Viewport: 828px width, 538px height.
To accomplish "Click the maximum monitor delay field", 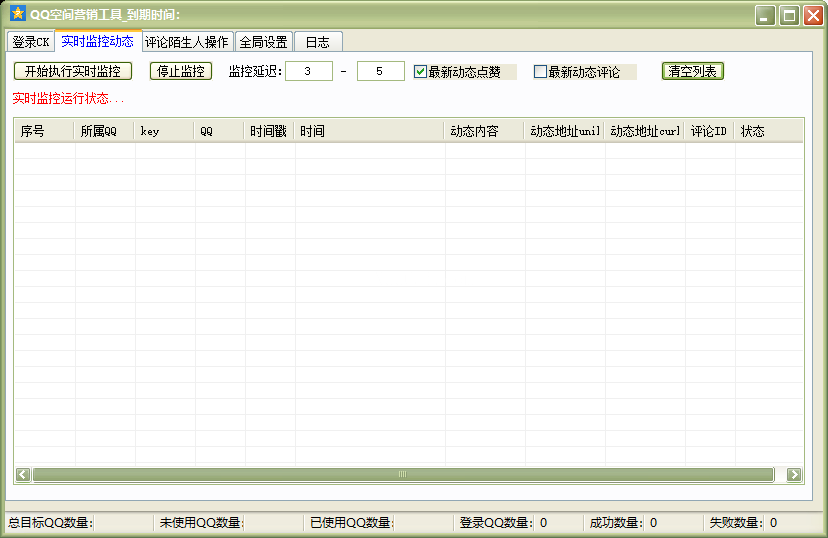I will click(380, 71).
